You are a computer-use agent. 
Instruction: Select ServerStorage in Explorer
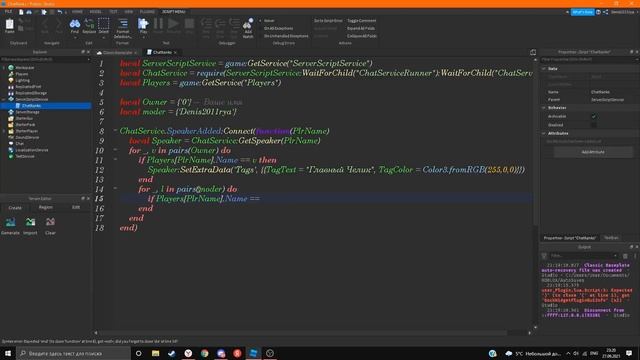27,112
